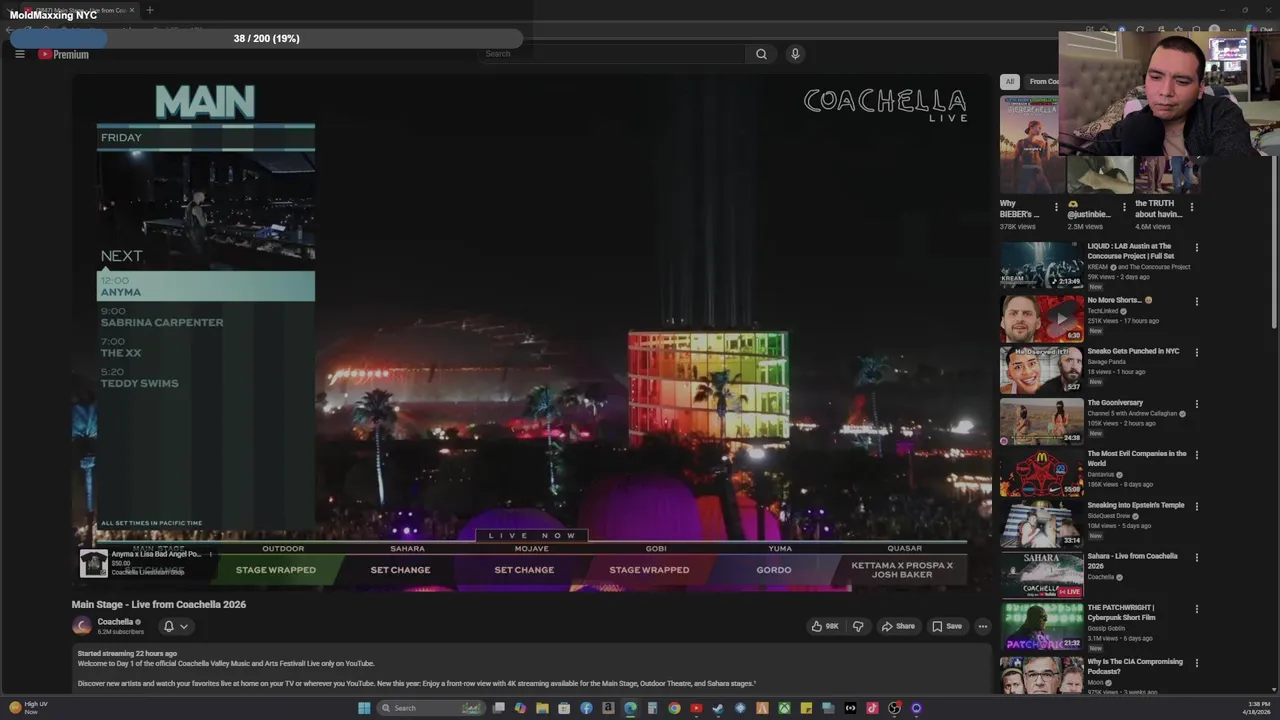The image size is (1280, 720).
Task: Open the YouTube guide hamburger menu
Action: pos(19,54)
